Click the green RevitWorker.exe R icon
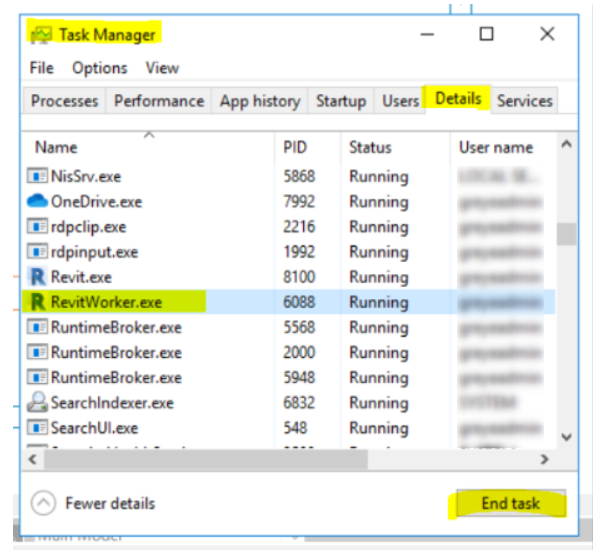Image resolution: width=598 pixels, height=557 pixels. coord(37,302)
